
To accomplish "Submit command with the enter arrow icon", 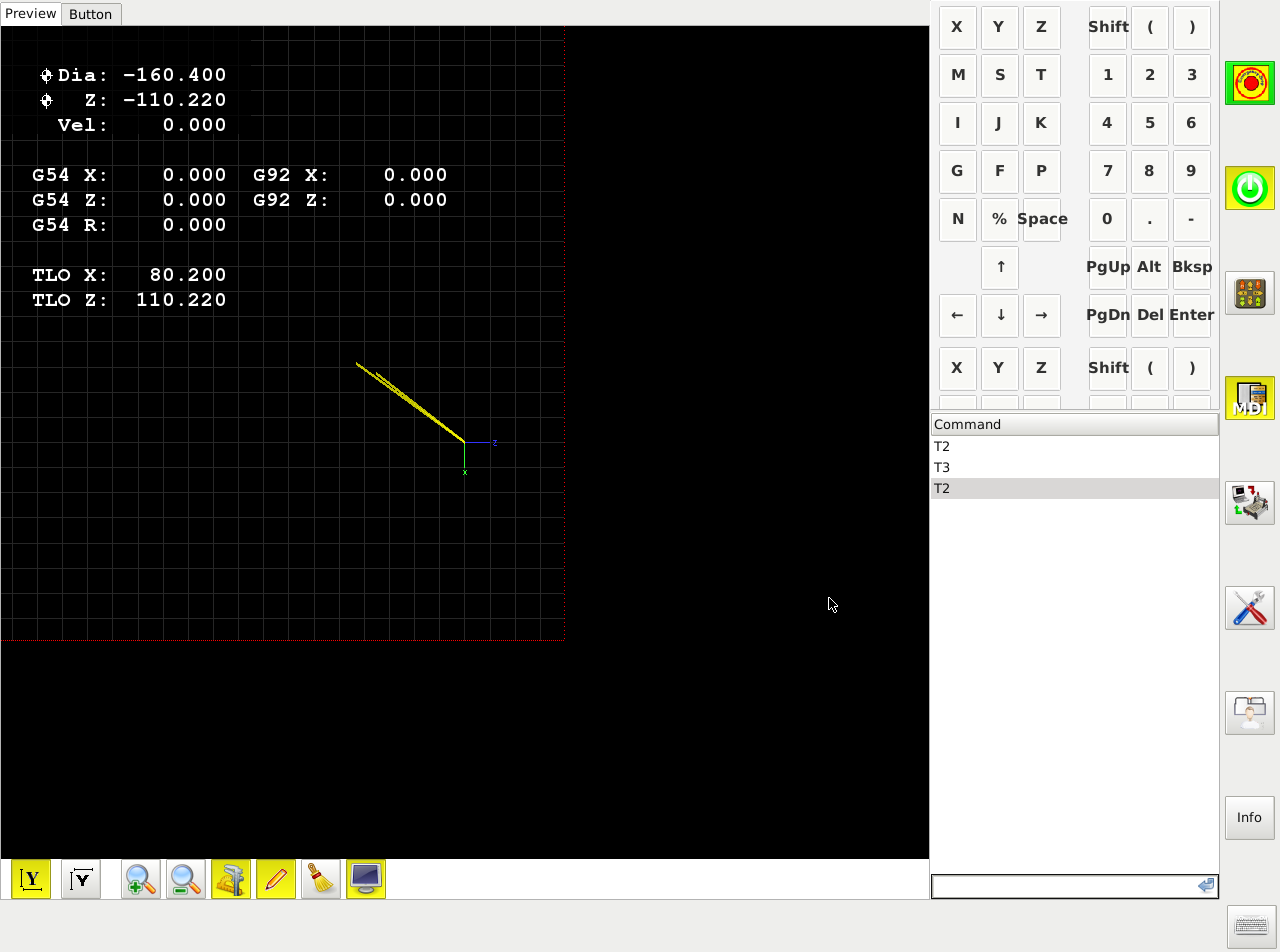I will click(1206, 886).
